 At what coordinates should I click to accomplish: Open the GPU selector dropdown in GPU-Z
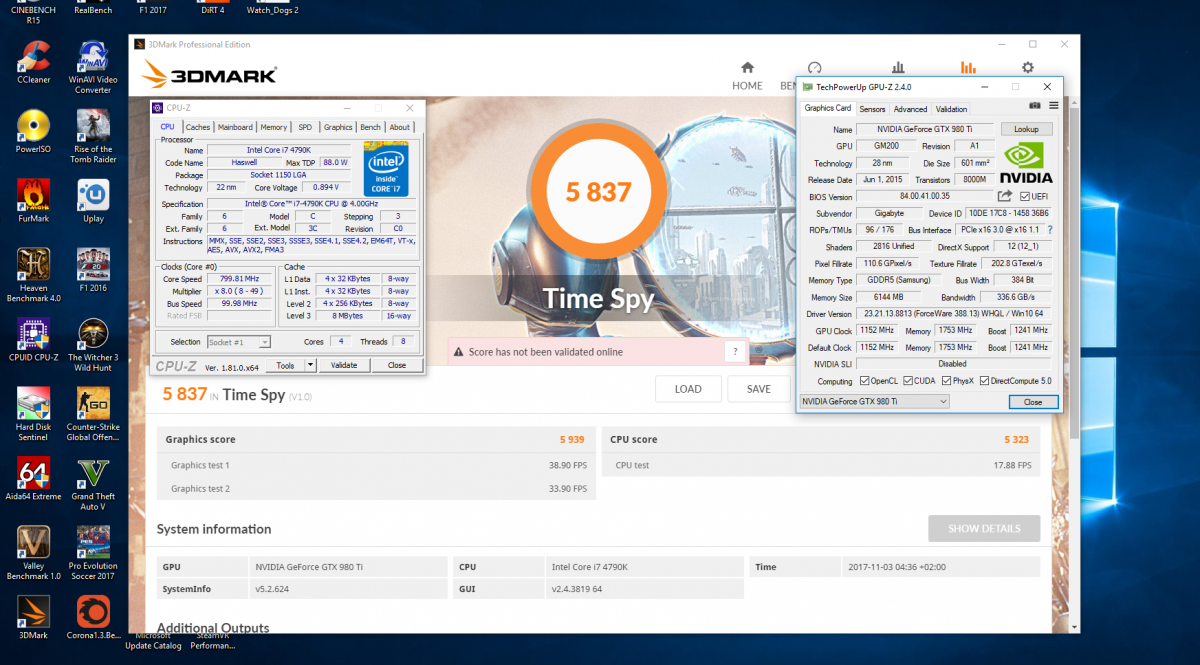coord(875,401)
